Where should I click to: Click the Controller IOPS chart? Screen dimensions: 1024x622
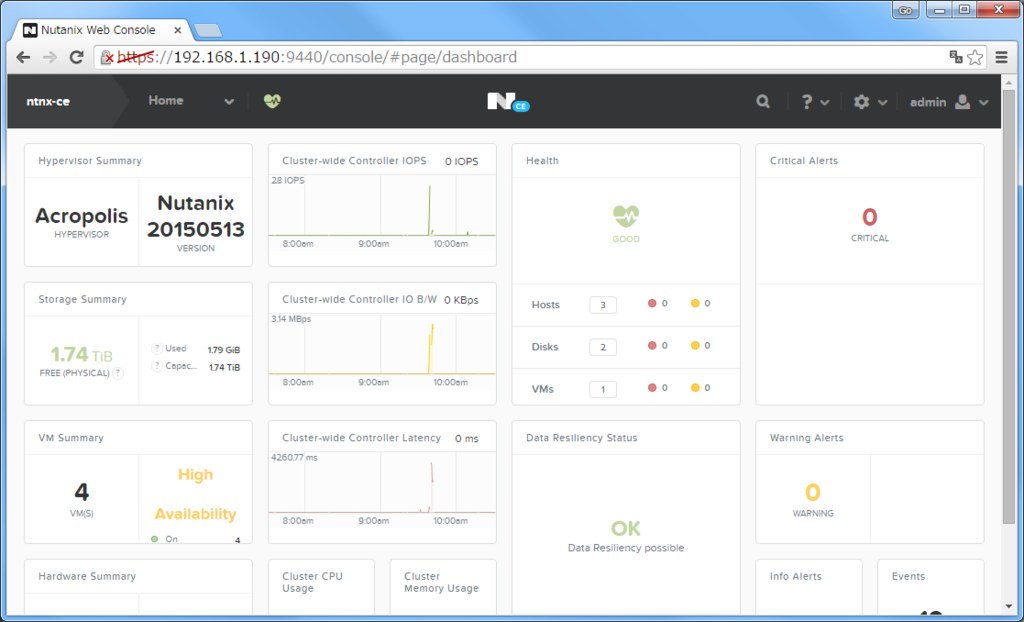click(x=382, y=212)
